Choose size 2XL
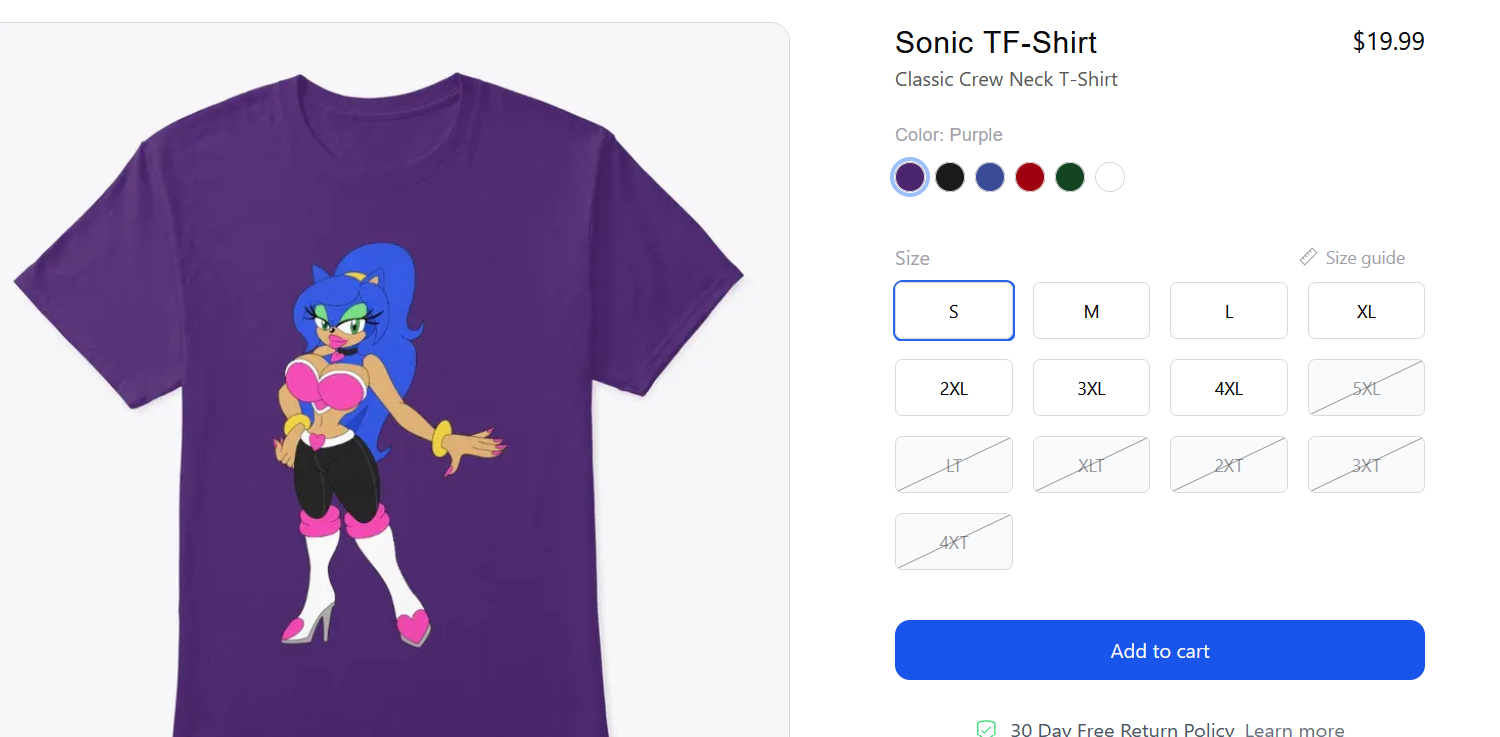 954,388
